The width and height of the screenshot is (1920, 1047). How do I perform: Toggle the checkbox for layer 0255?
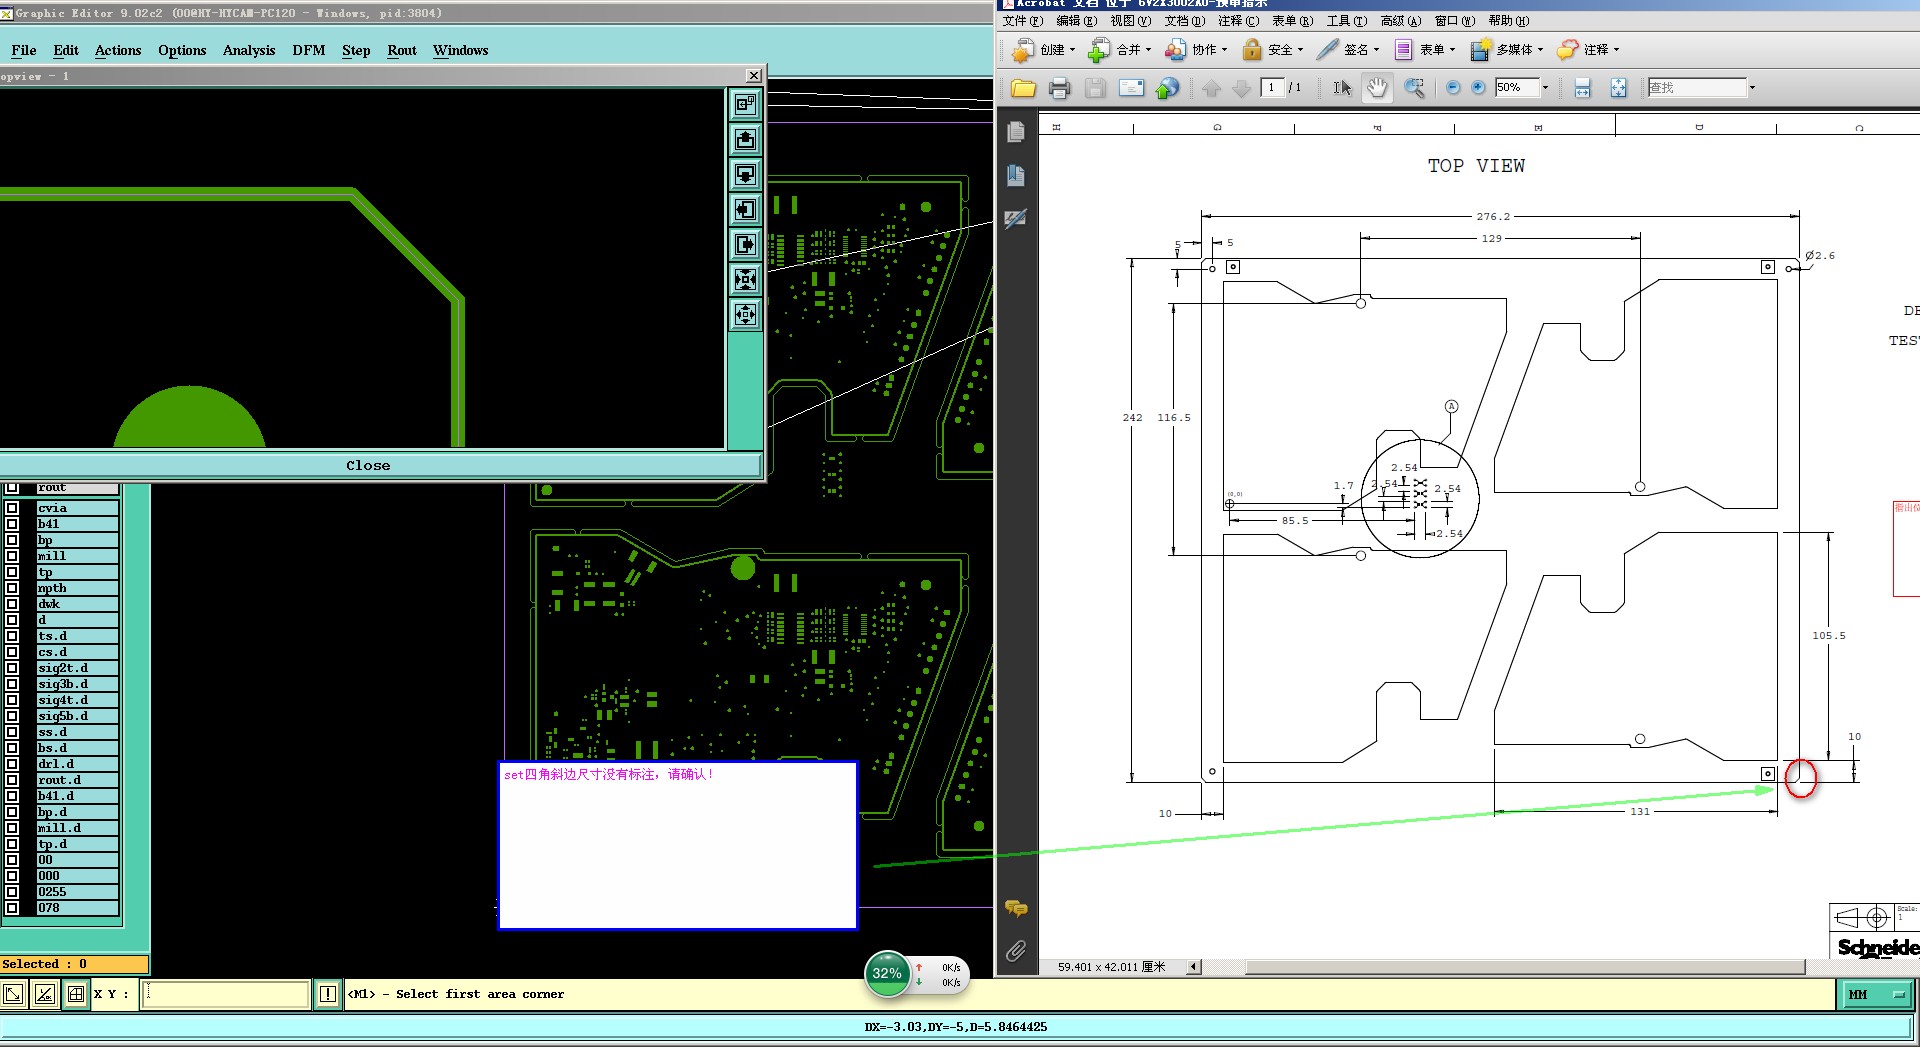point(12,892)
